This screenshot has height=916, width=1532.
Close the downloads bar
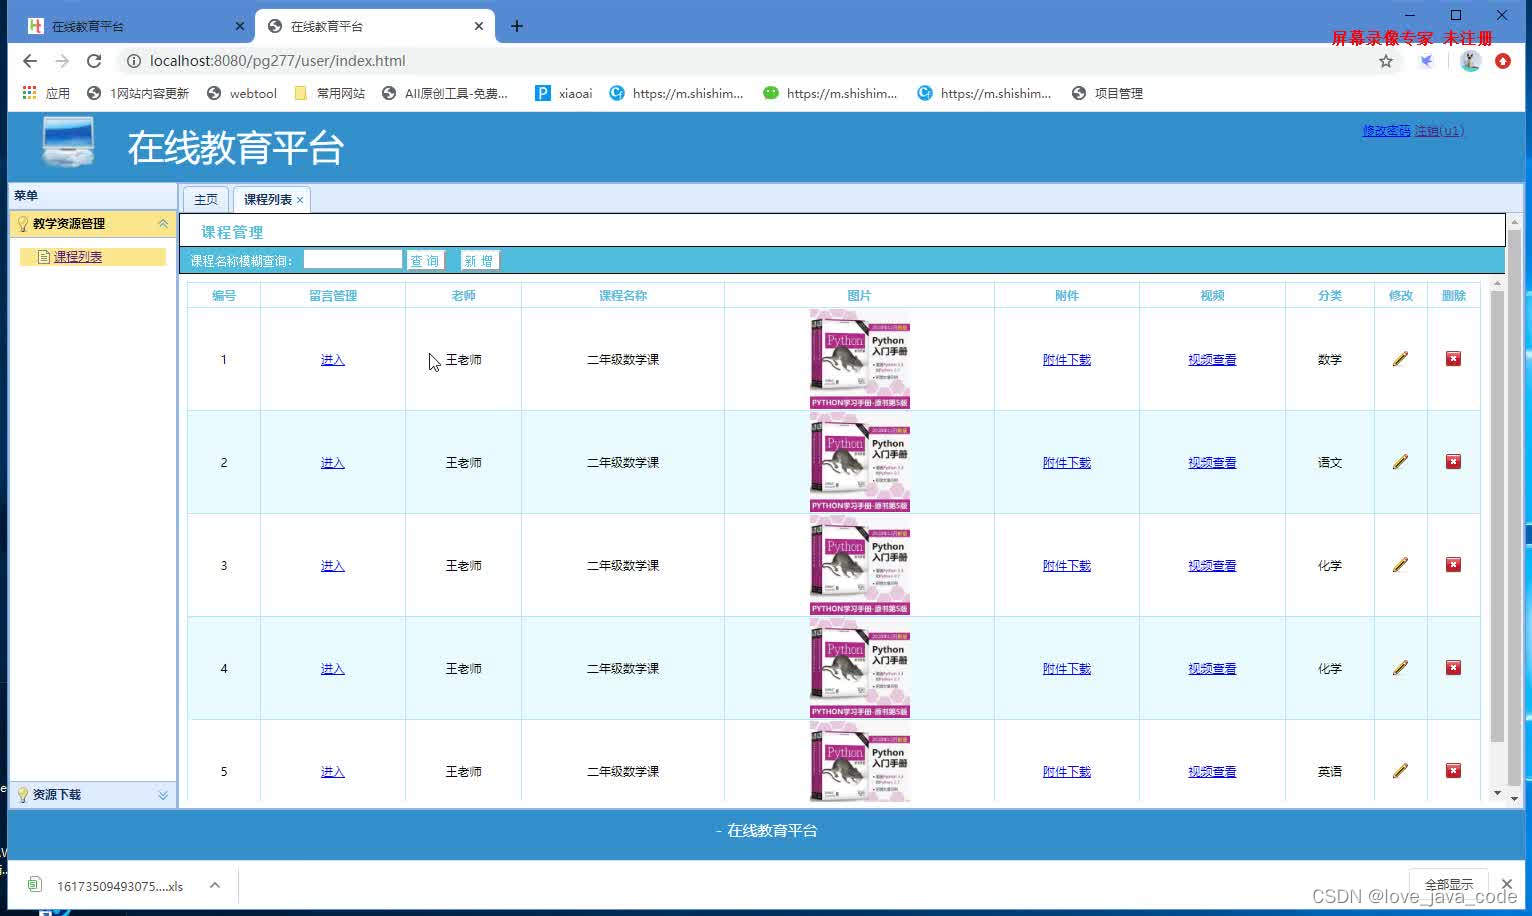(x=1507, y=884)
